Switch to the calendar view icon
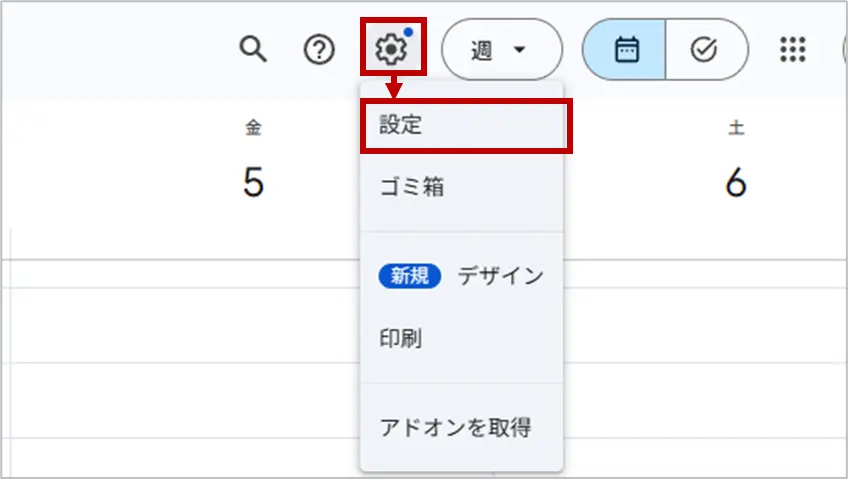 626,49
